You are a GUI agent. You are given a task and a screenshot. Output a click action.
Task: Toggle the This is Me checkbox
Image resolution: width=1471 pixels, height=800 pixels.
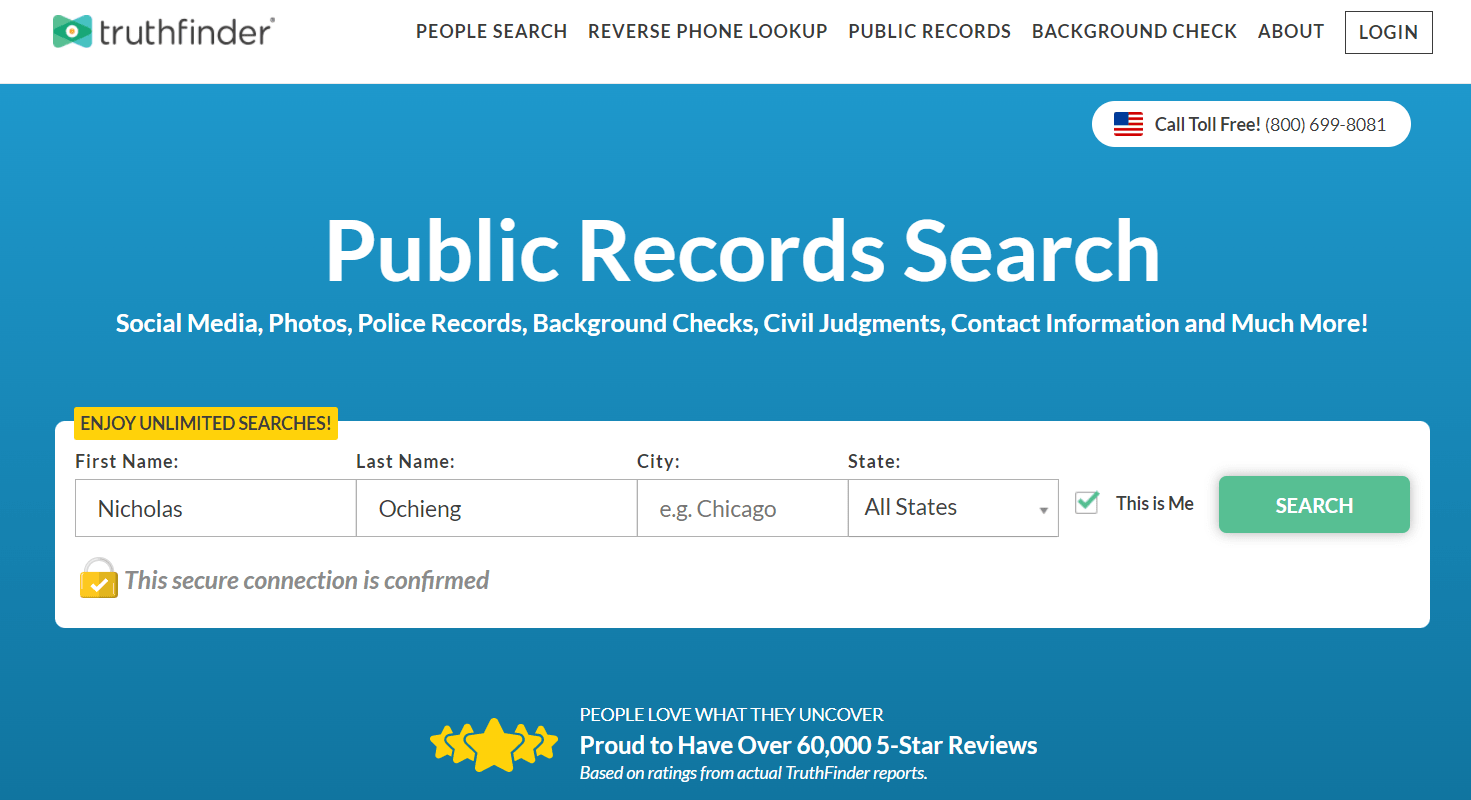1087,502
